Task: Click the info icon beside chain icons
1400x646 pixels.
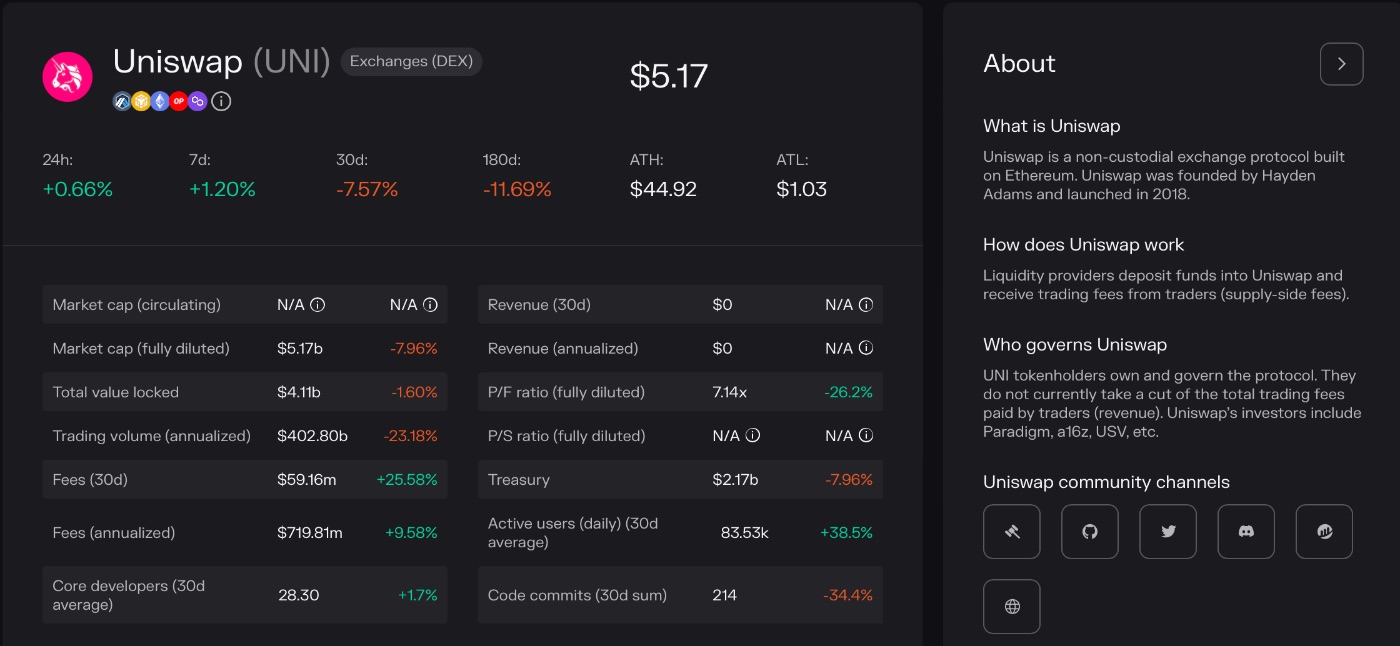Action: (x=222, y=101)
